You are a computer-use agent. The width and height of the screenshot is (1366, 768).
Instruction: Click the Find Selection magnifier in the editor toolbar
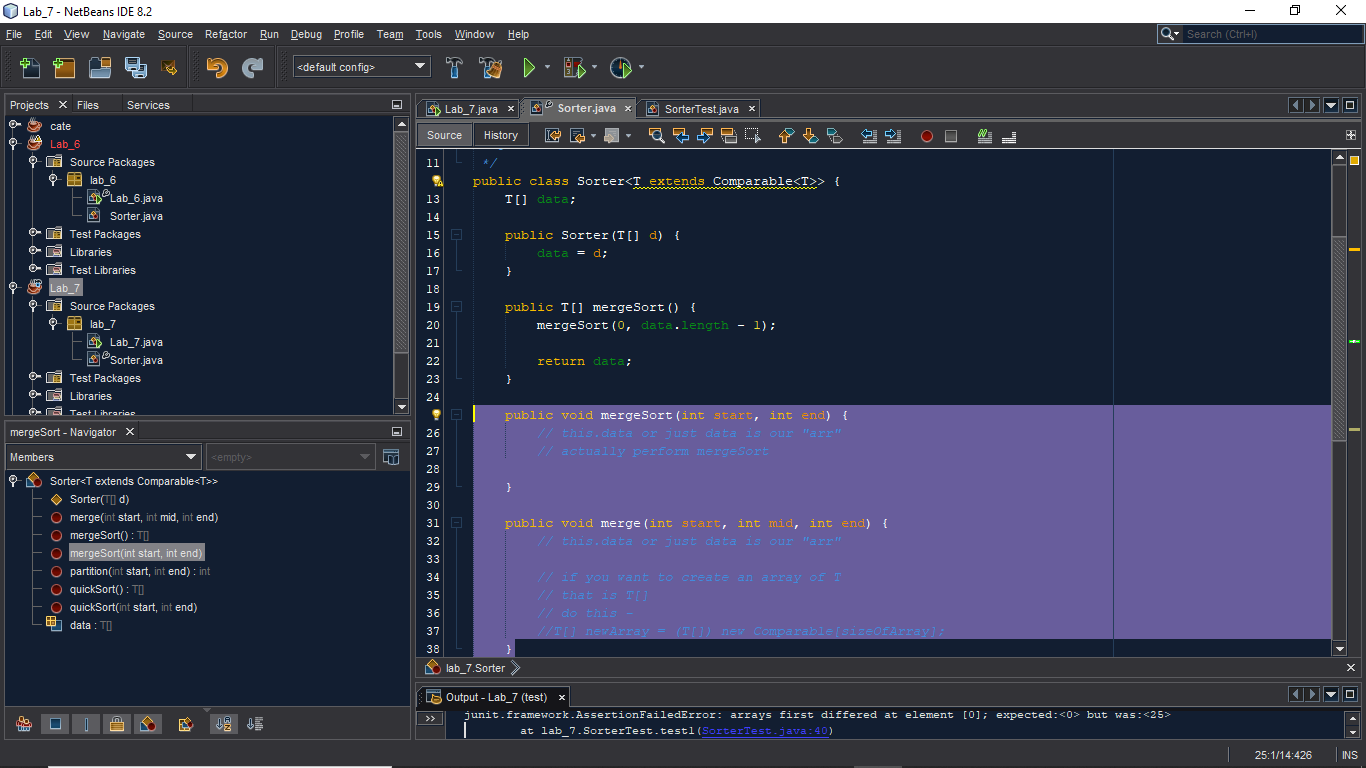pyautogui.click(x=657, y=135)
